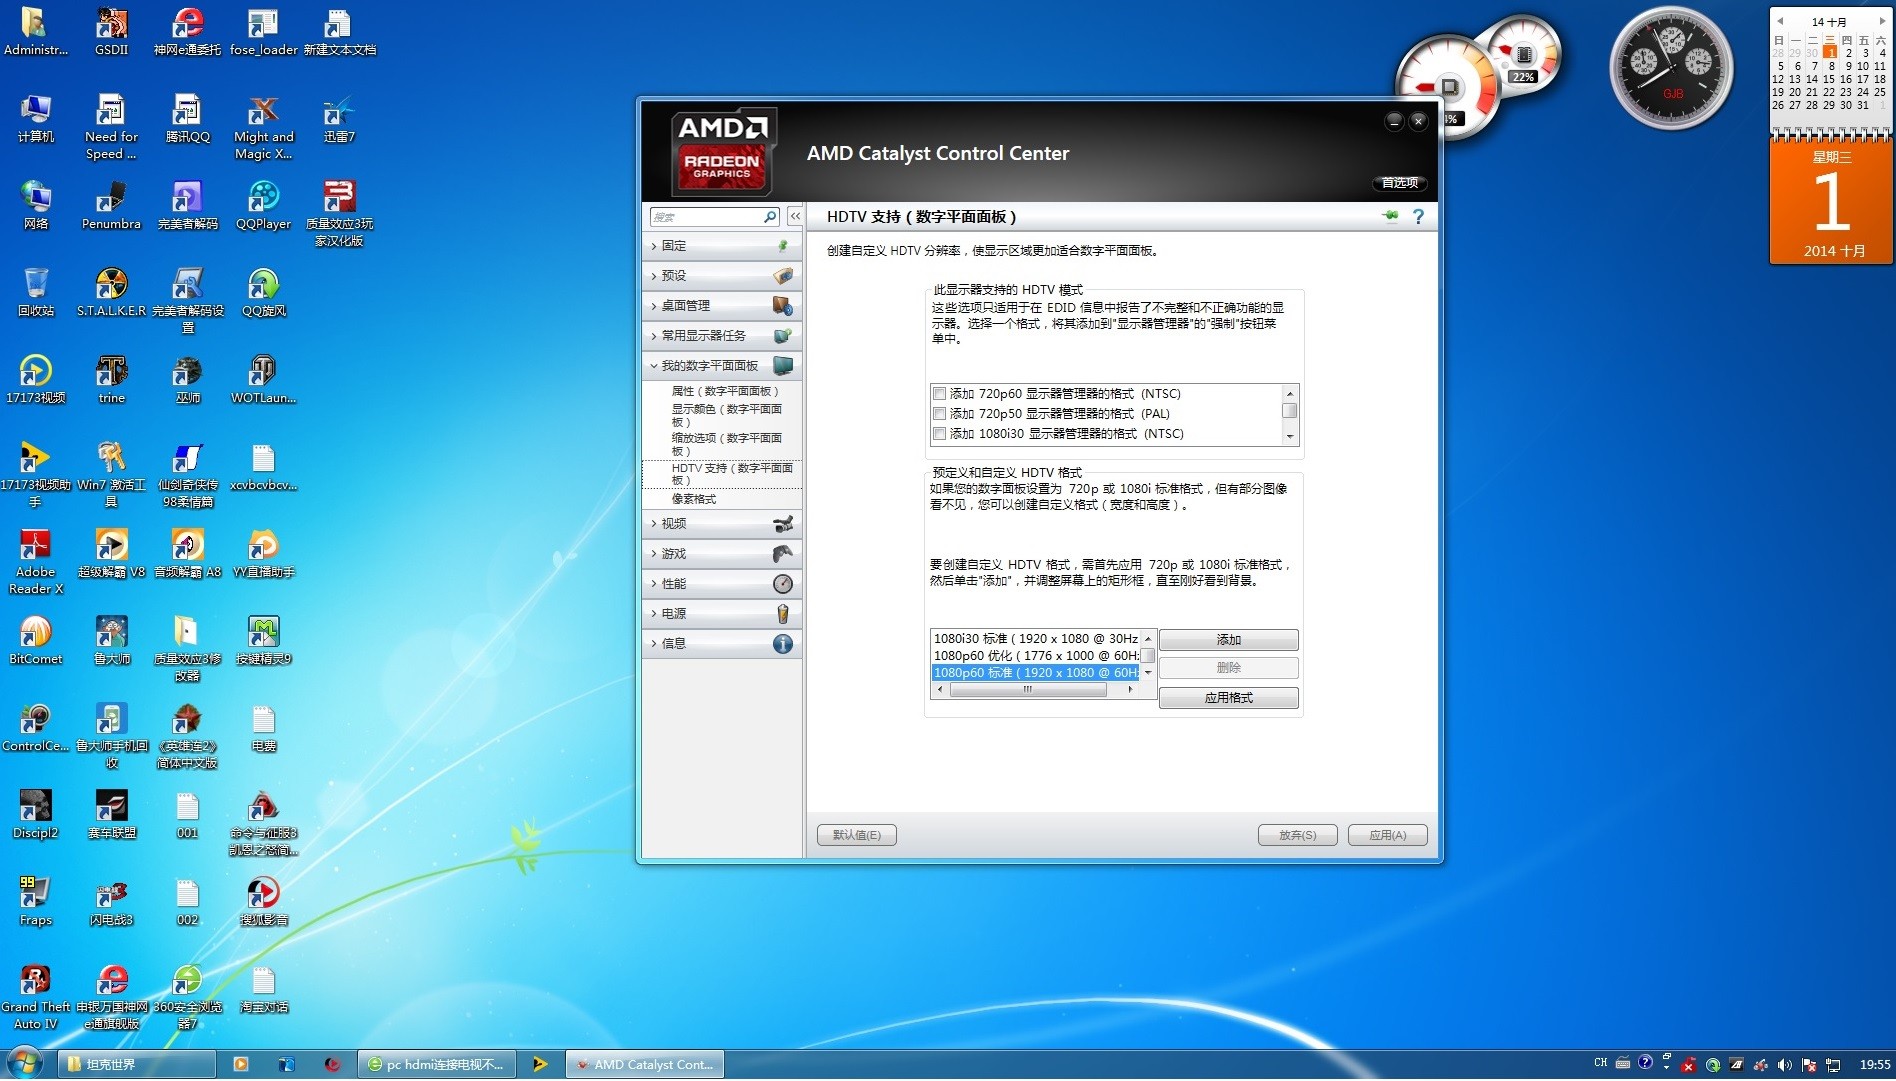1896x1081 pixels.
Task: Open the 鲁大师 desktop icon
Action: point(111,641)
